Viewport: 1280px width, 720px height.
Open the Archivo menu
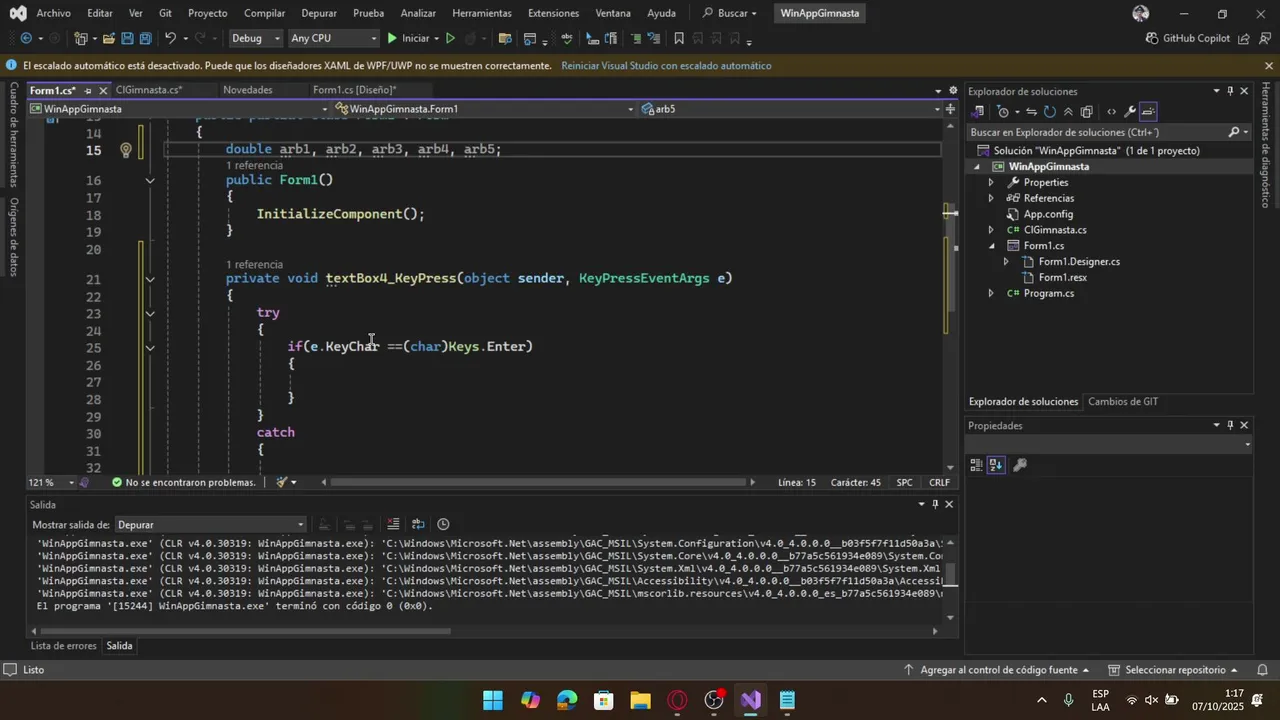tap(53, 13)
